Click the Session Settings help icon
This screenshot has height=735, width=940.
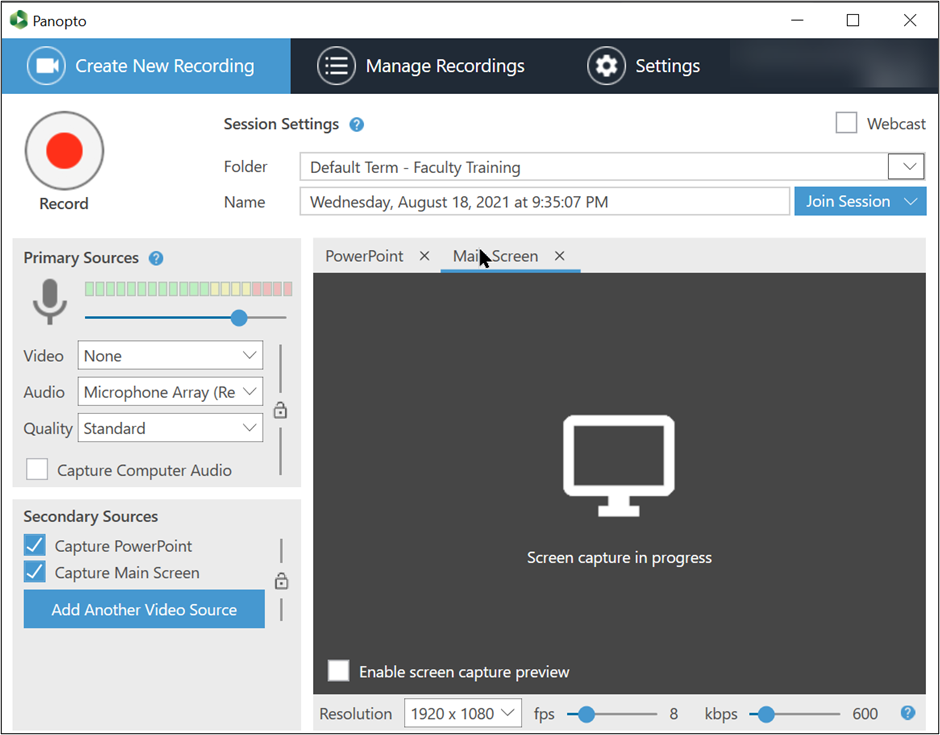click(356, 124)
